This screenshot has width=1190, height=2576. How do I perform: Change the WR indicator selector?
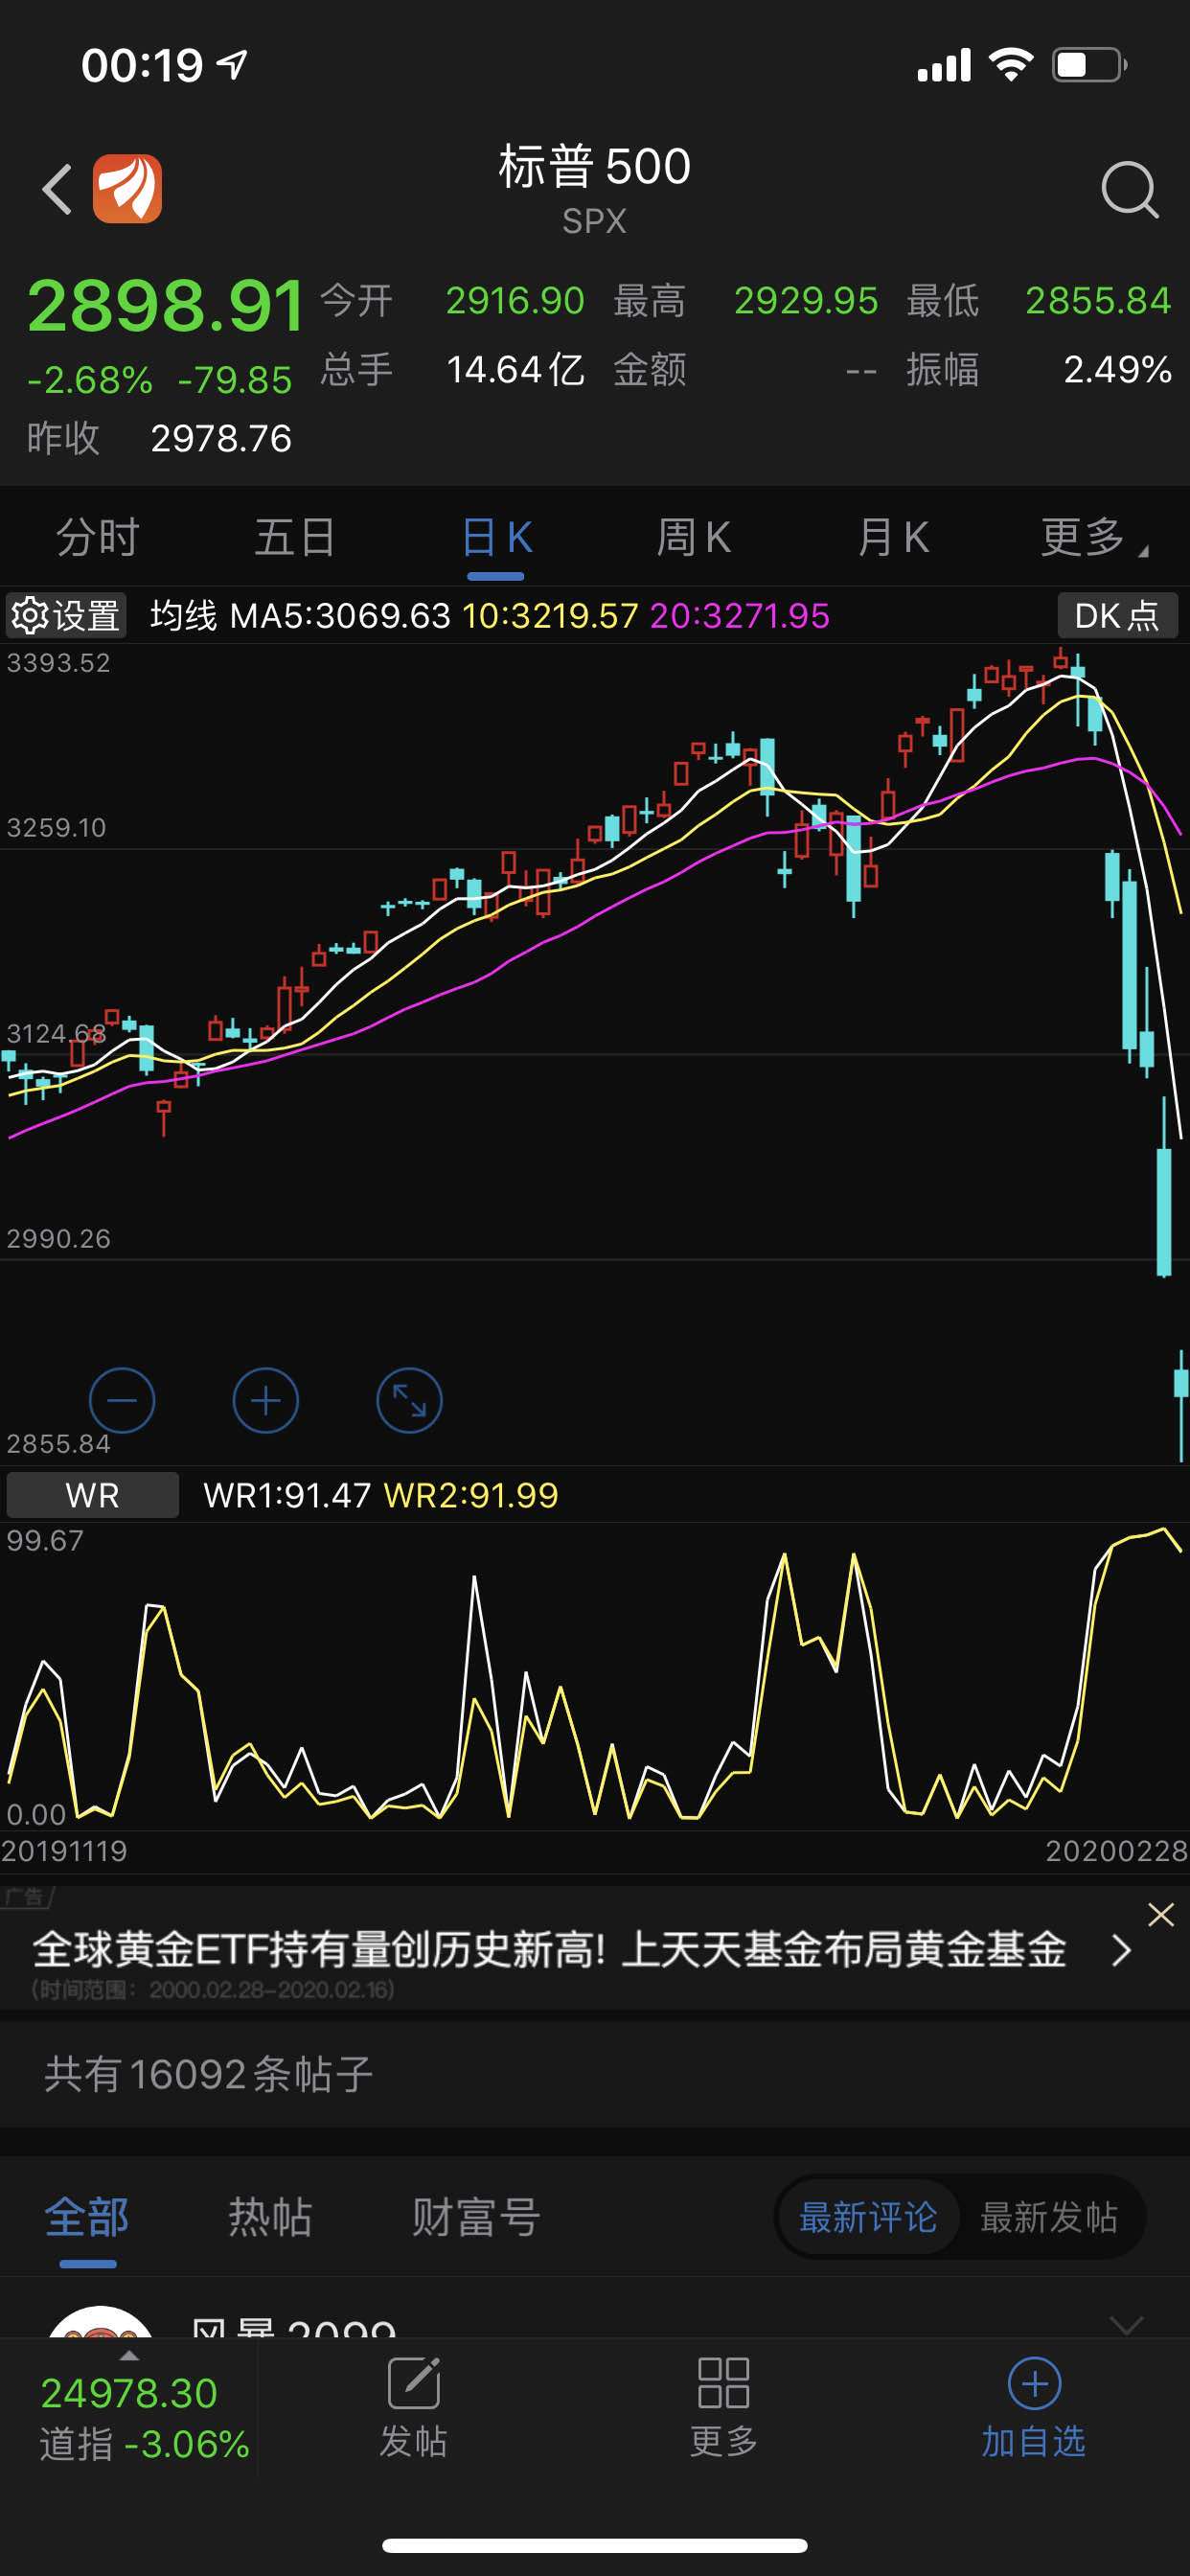pos(93,1495)
